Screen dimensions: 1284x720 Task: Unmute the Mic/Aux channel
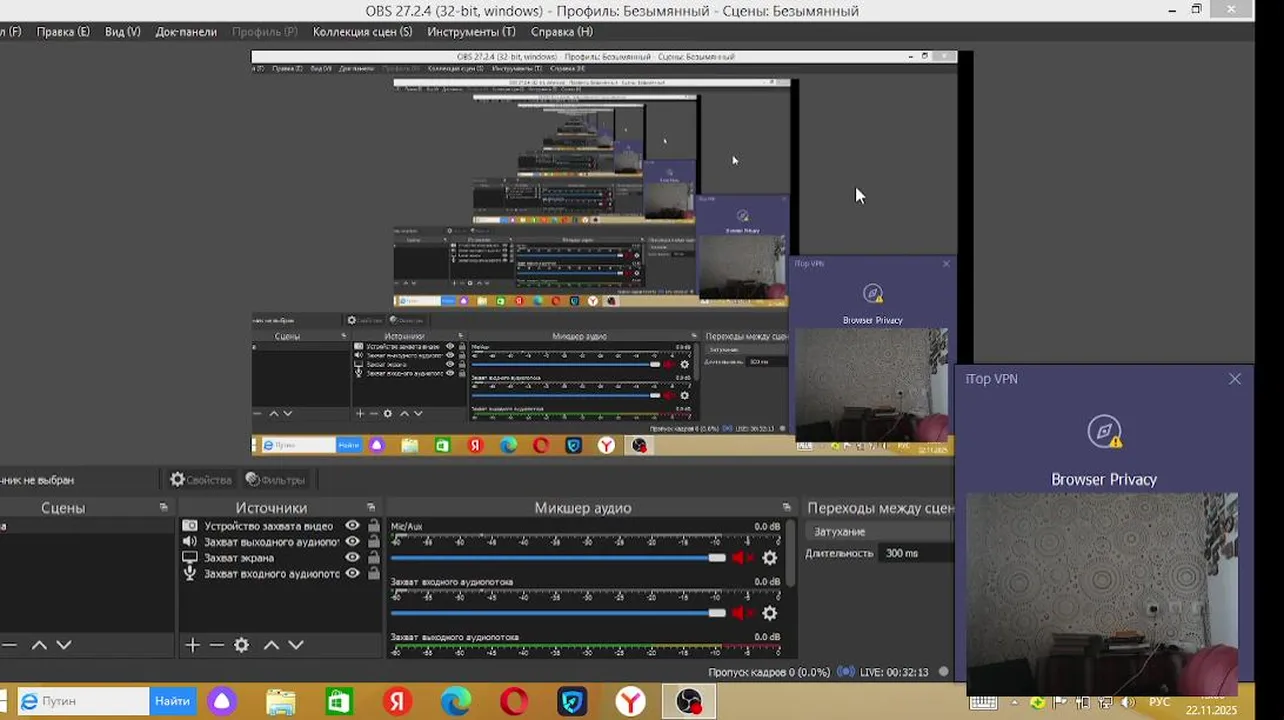(742, 558)
